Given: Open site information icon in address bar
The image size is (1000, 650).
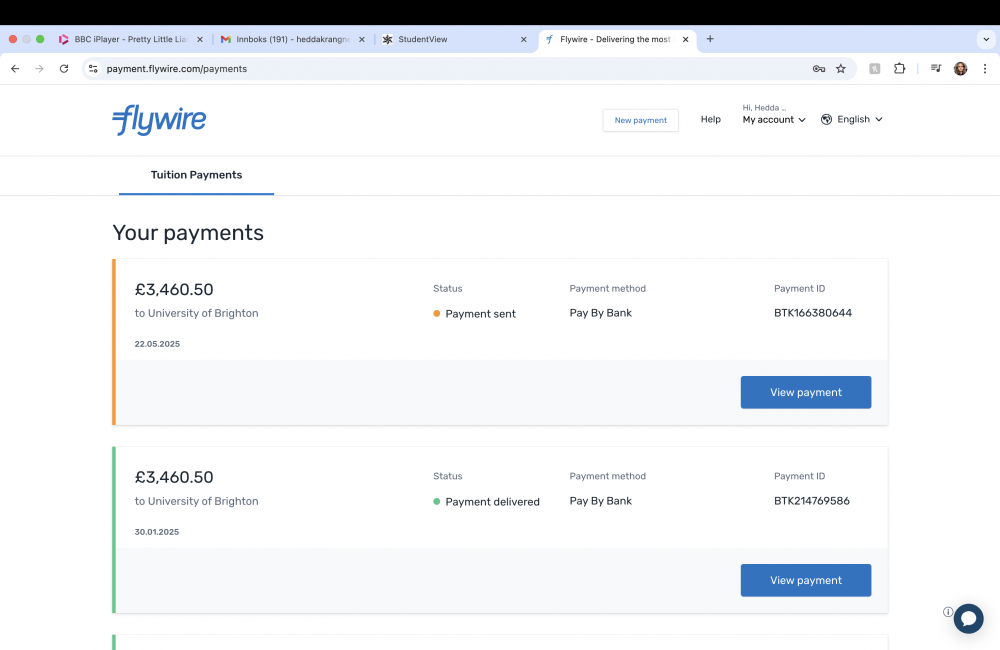Looking at the screenshot, I should 93,69.
